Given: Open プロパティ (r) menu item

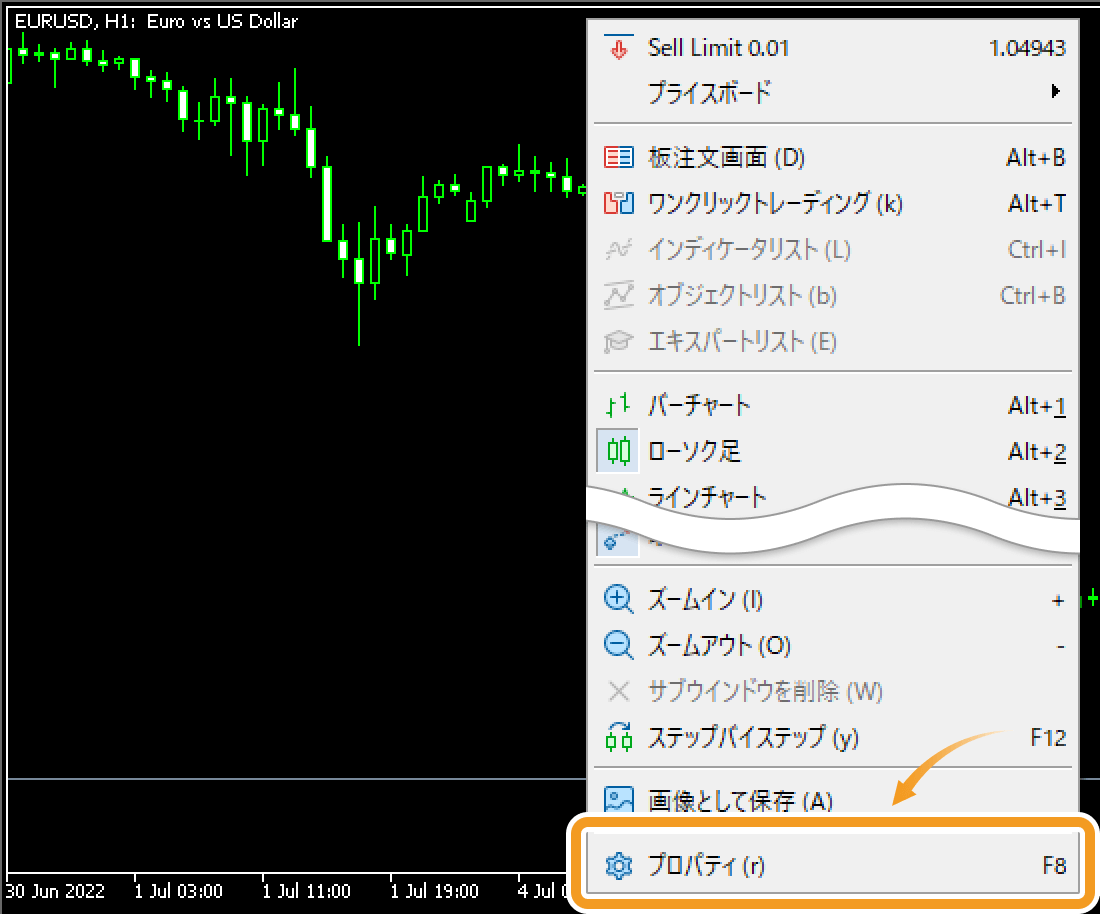Looking at the screenshot, I should pyautogui.click(x=833, y=864).
